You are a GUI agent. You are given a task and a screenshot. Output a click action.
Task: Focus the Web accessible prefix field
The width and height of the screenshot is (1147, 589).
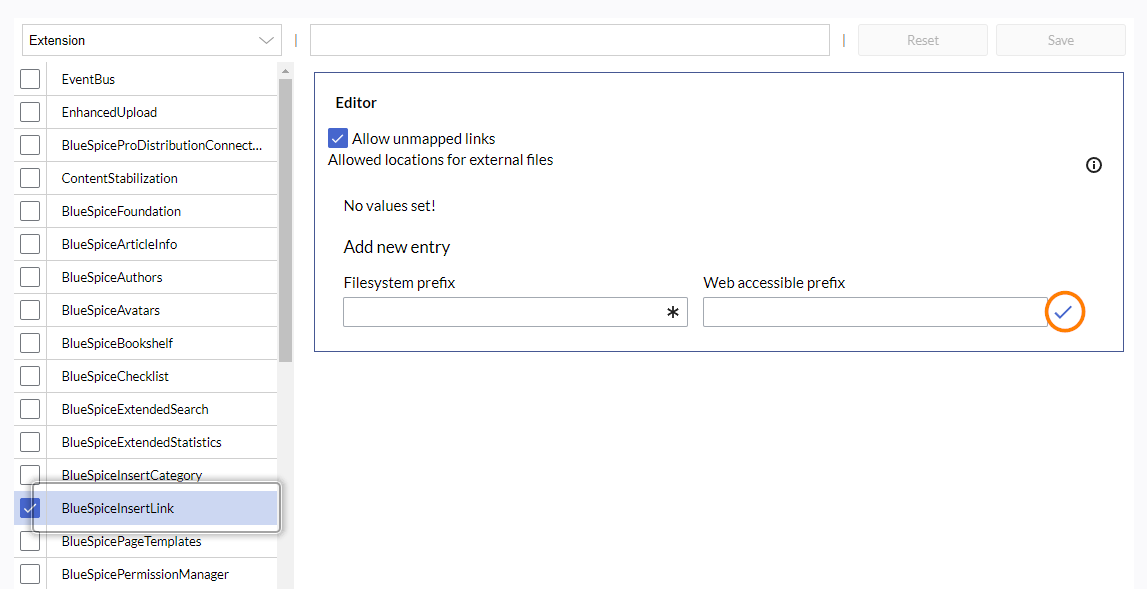tap(874, 313)
